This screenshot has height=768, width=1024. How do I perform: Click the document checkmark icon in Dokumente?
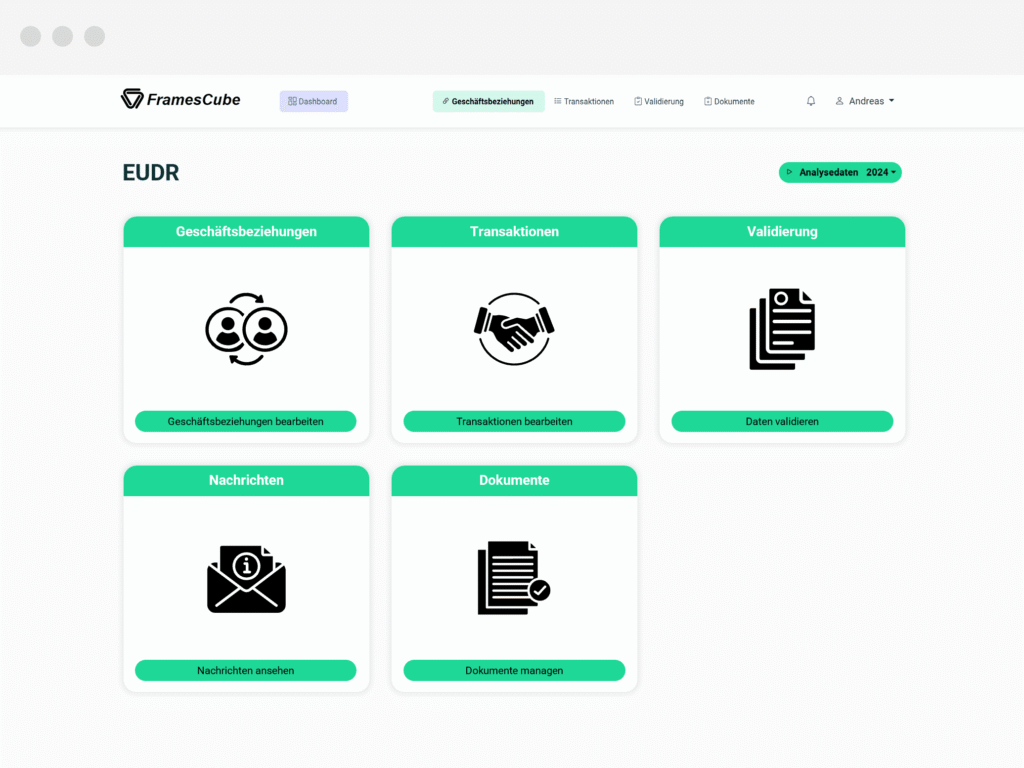[514, 578]
